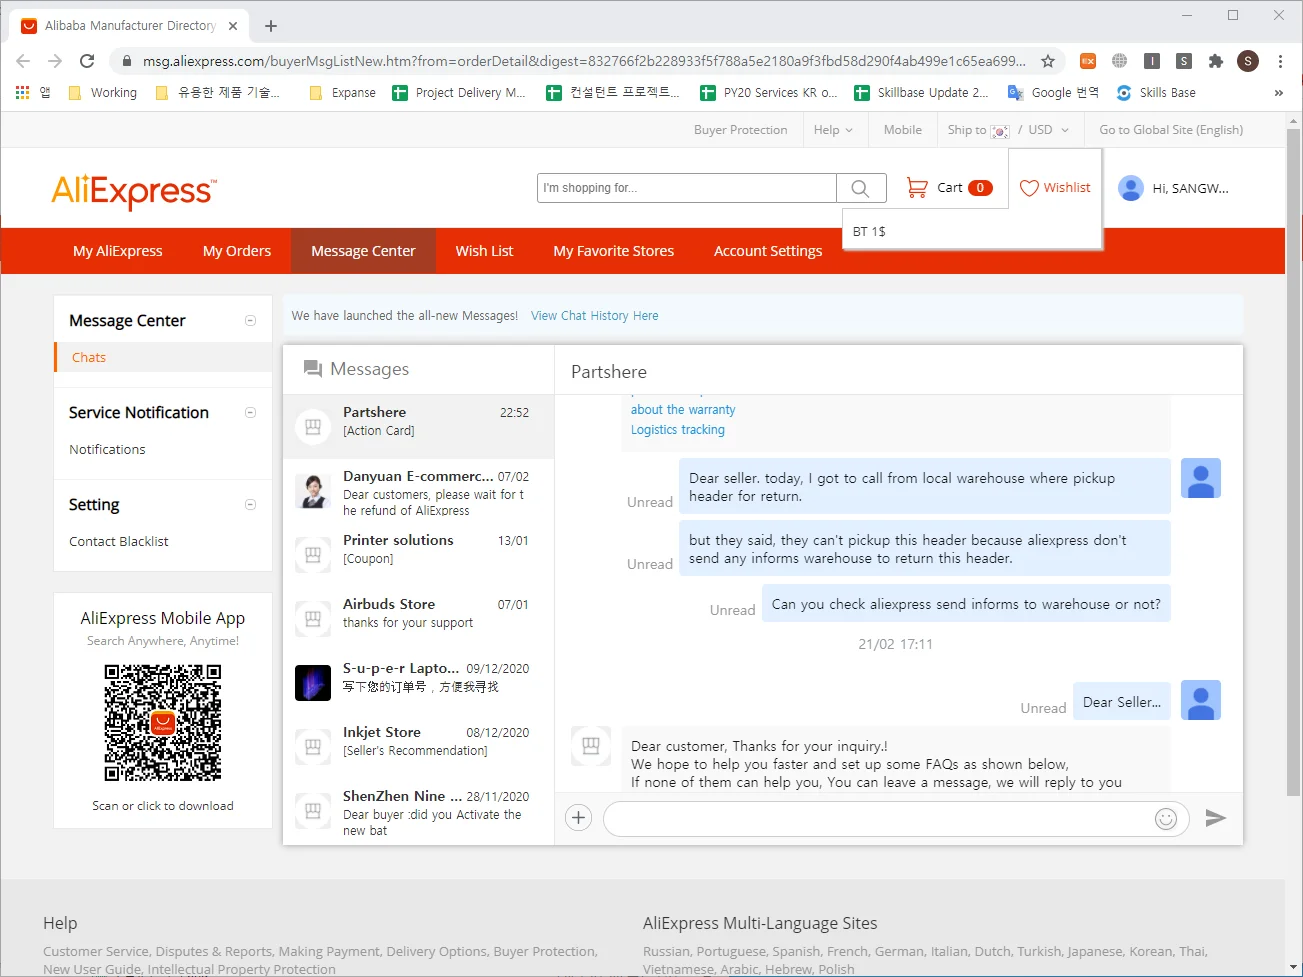Open the Airbuds Store conversation
This screenshot has width=1303, height=977.
[x=419, y=619]
